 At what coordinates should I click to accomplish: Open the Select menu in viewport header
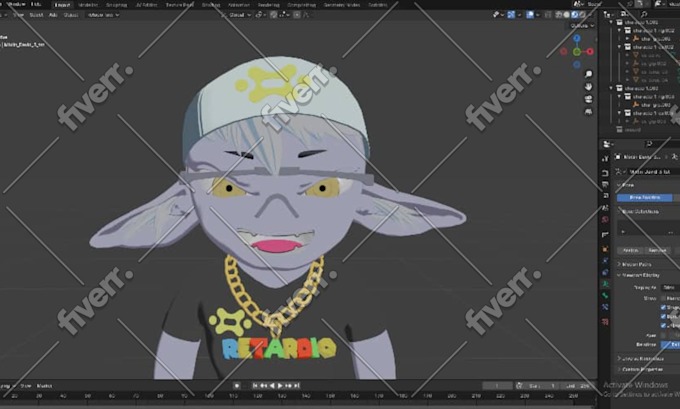[x=36, y=15]
